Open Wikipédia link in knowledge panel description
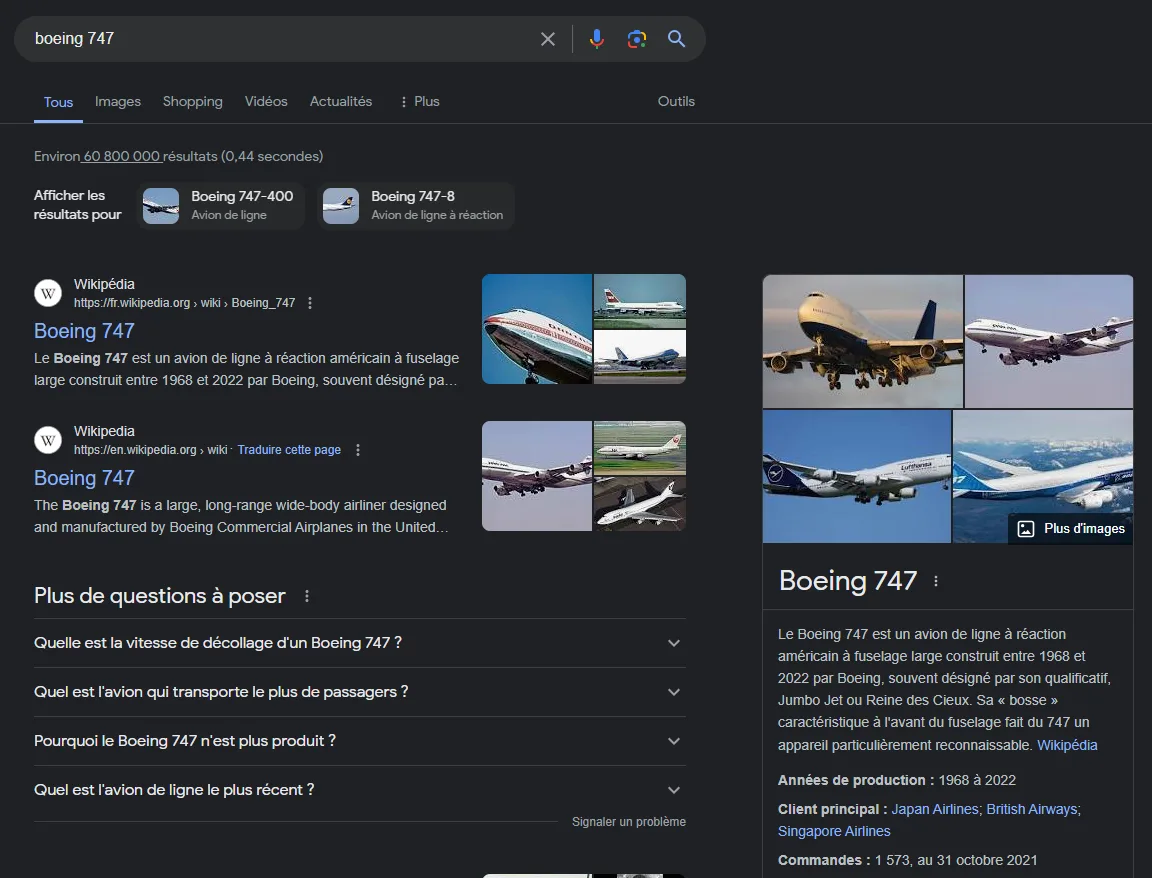The width and height of the screenshot is (1152, 878). pos(1067,745)
